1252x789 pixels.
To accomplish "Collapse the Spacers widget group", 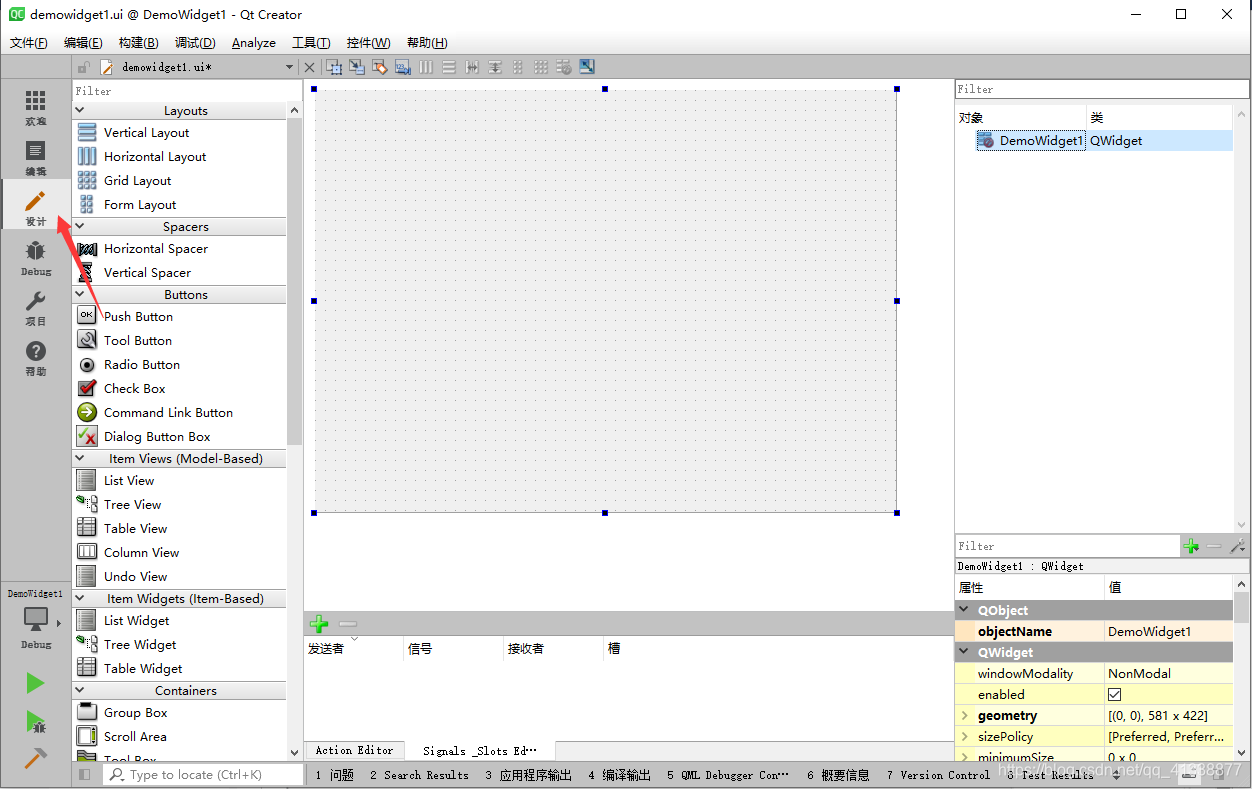I will (x=80, y=226).
